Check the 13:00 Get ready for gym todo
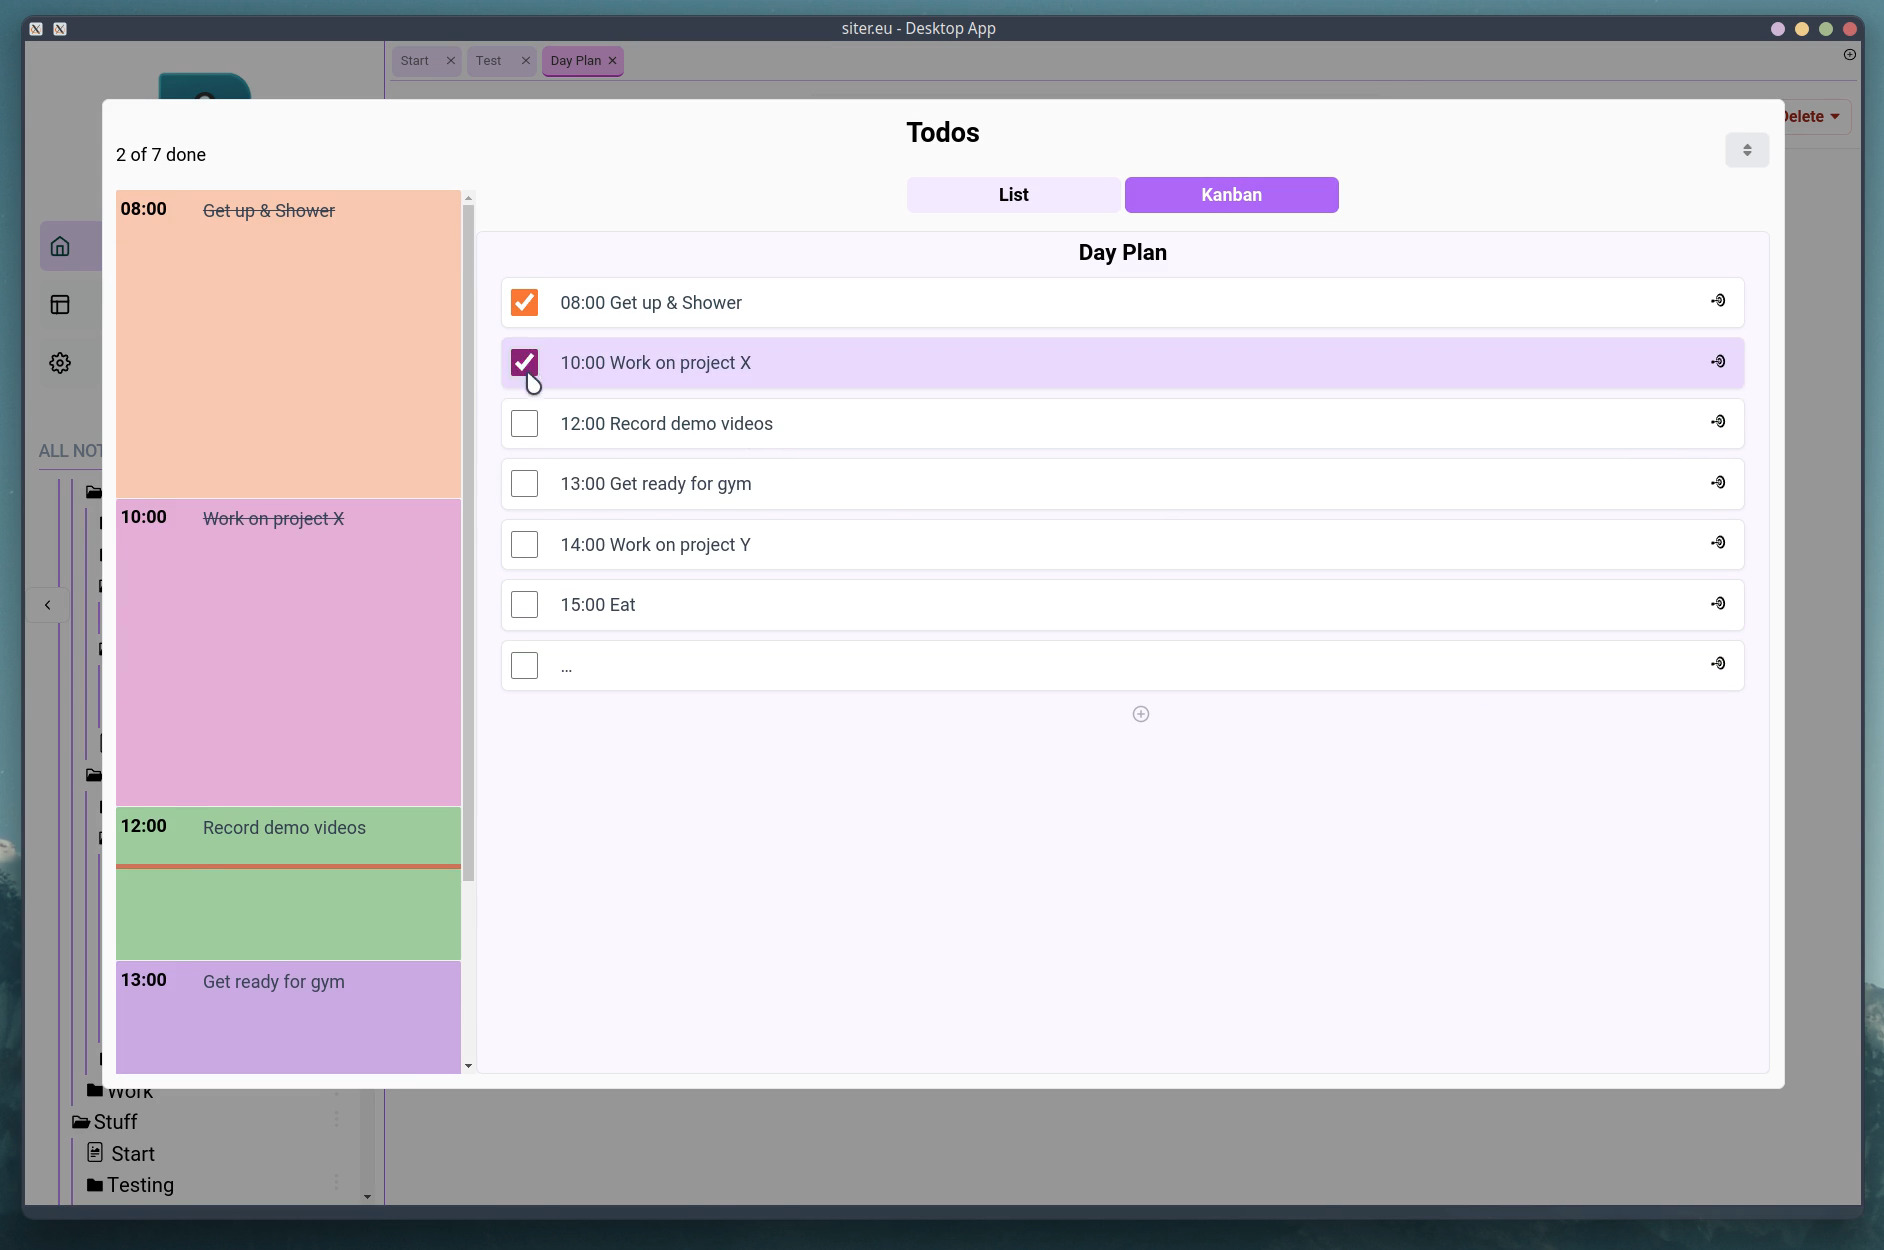 pos(524,483)
